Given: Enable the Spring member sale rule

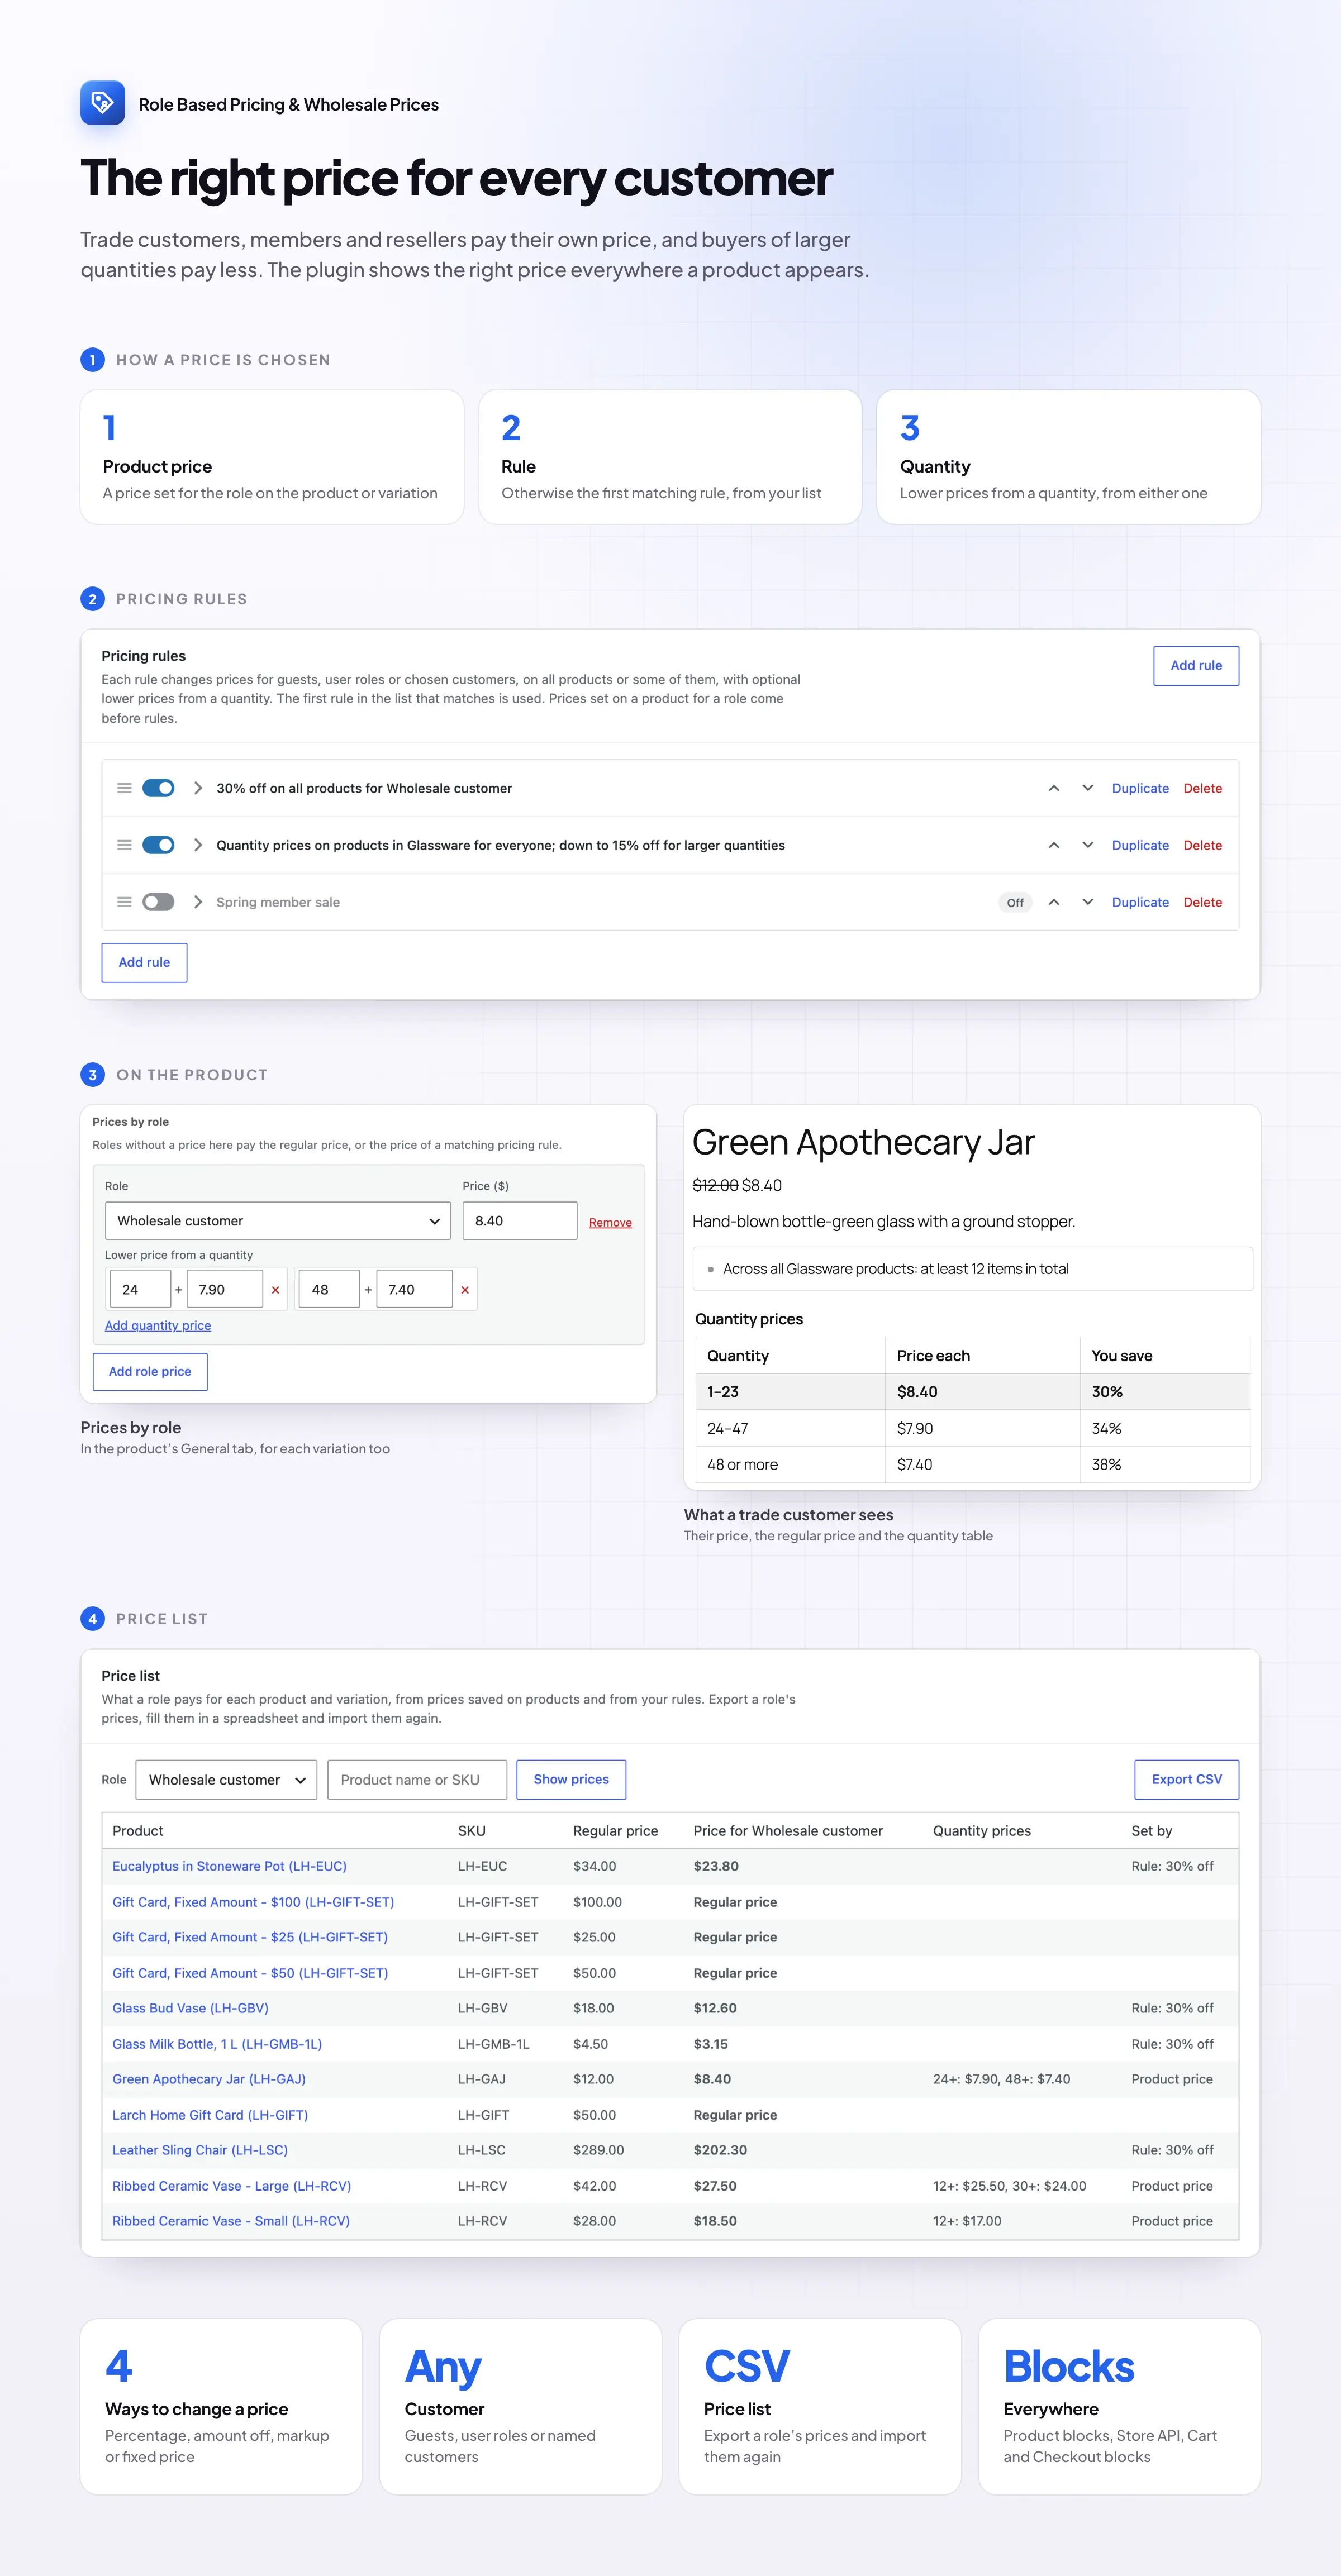Looking at the screenshot, I should click(158, 902).
